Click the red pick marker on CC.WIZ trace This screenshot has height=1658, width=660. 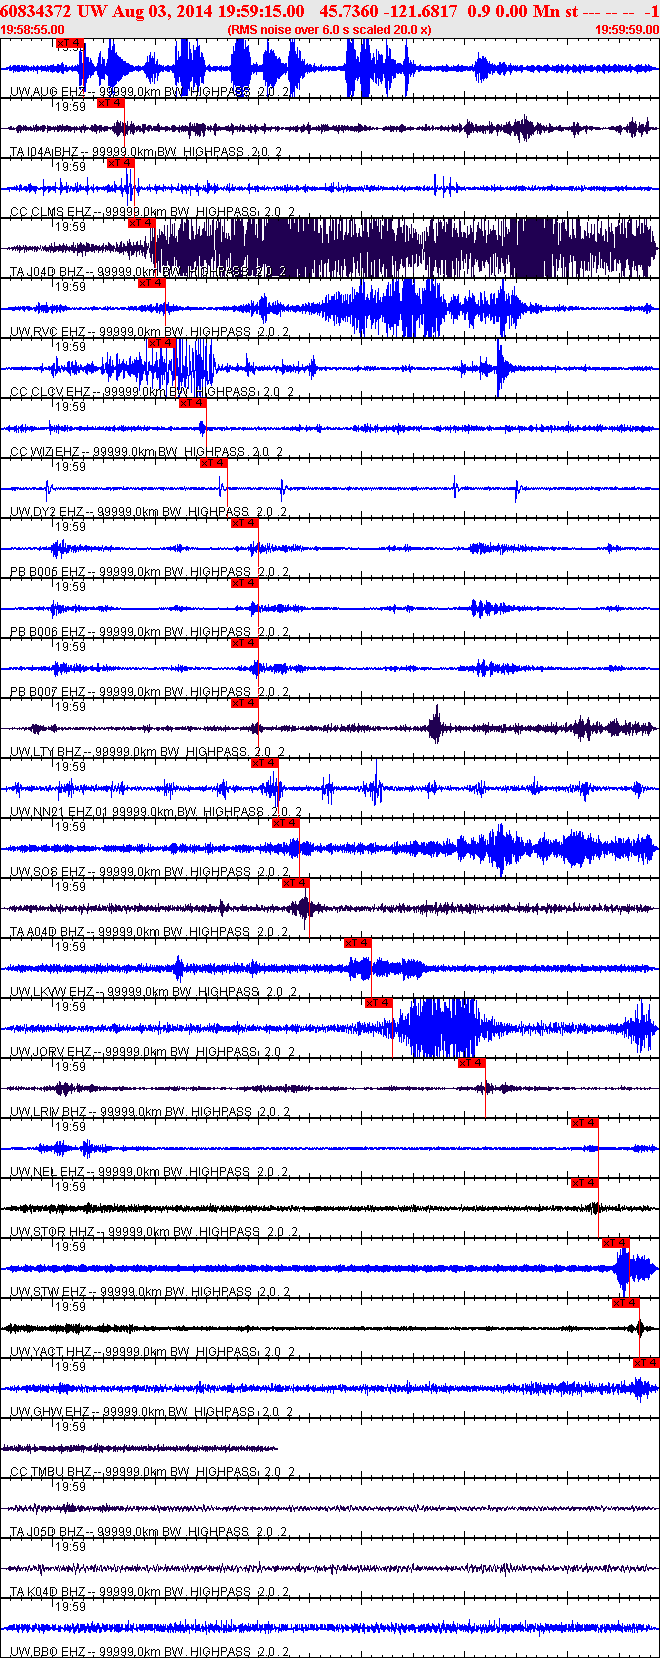tap(193, 403)
